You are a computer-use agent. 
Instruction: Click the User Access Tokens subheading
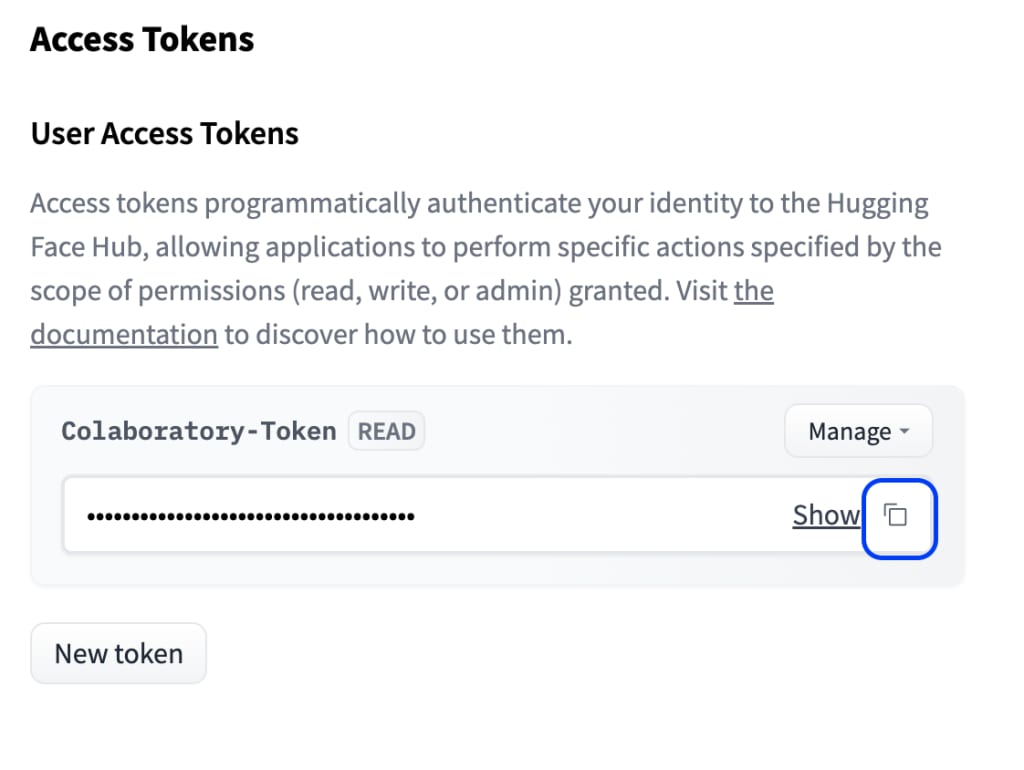coord(165,133)
